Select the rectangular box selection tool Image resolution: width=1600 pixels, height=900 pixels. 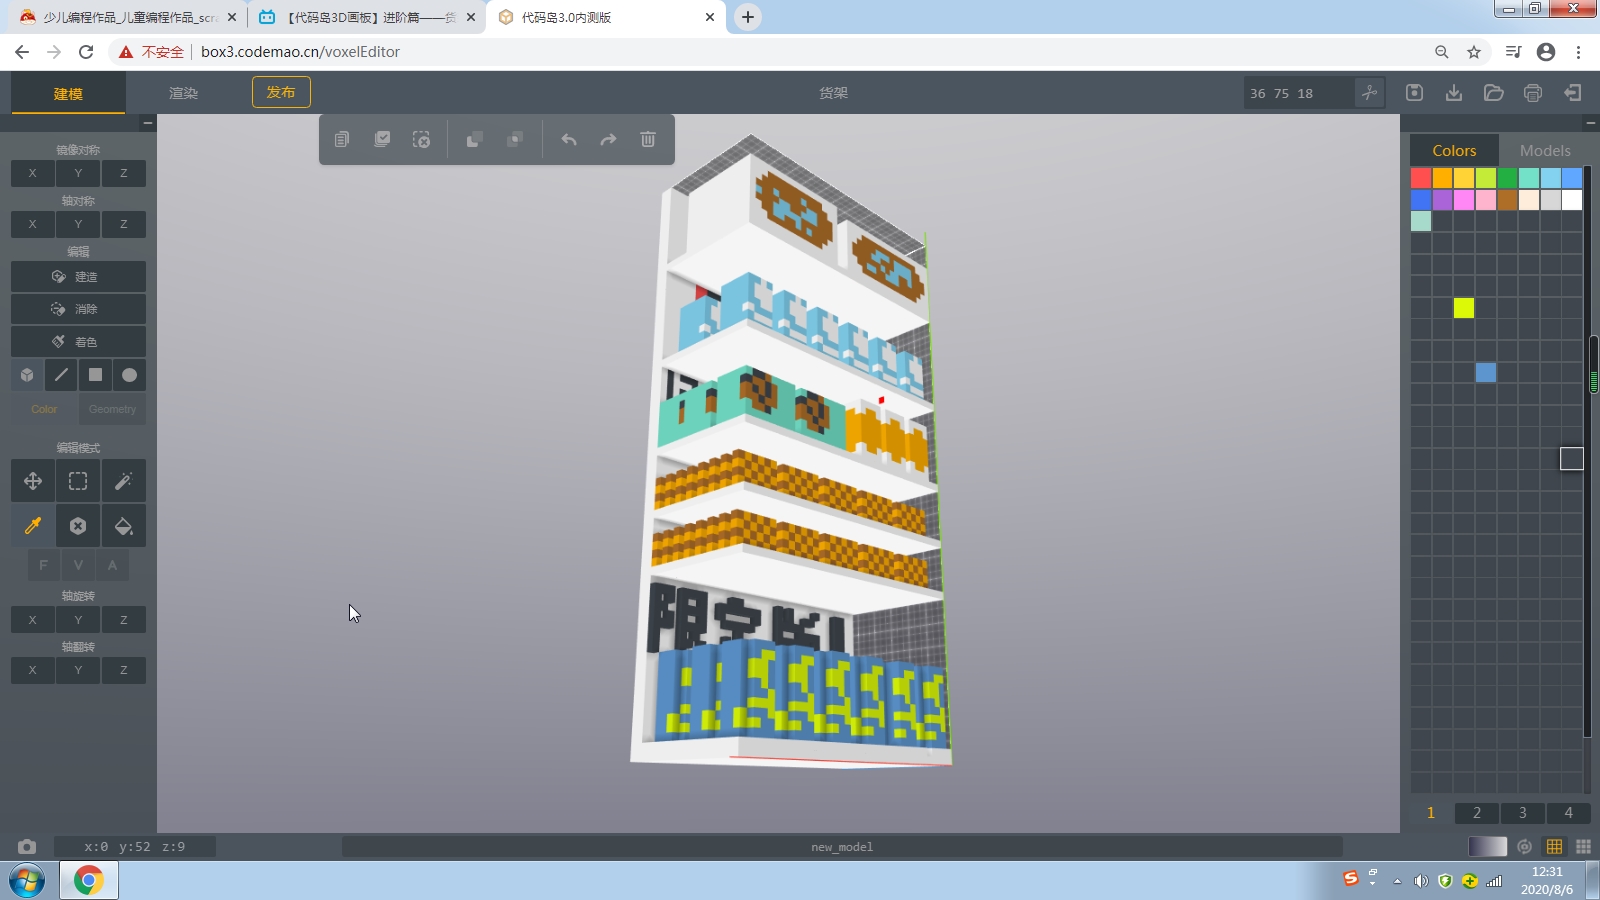(78, 481)
